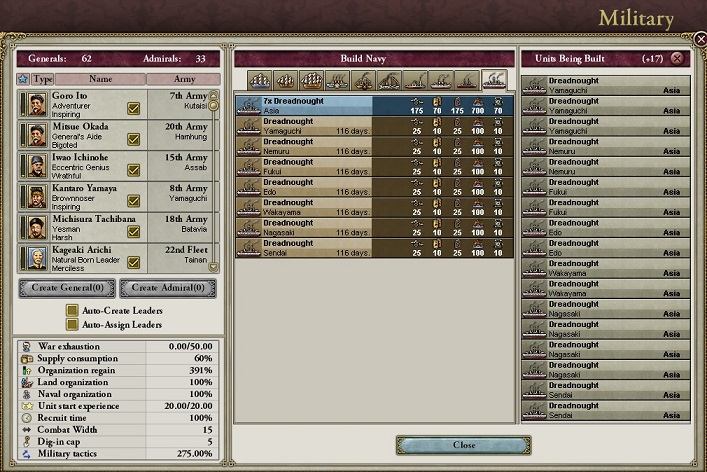Click Create General button

67,288
